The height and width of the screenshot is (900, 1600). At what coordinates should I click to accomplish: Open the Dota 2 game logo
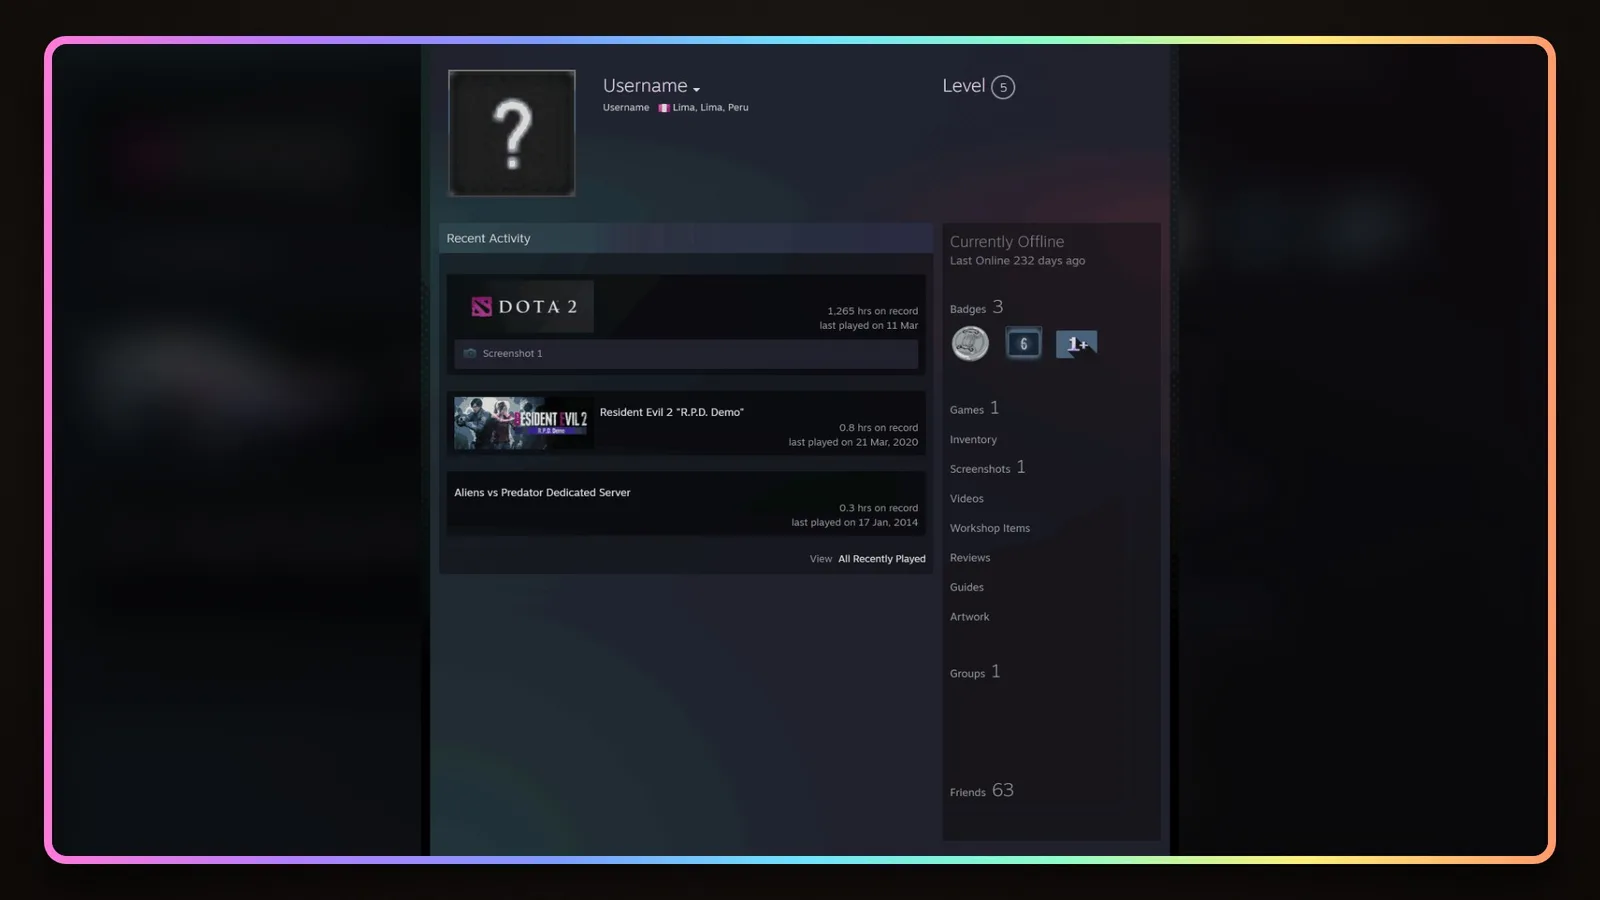524,307
